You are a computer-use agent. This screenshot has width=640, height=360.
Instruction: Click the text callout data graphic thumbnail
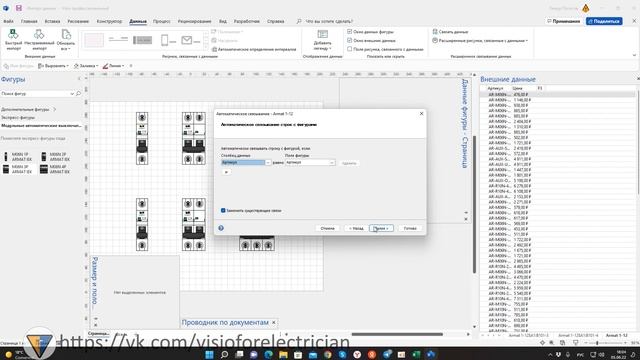click(118, 40)
